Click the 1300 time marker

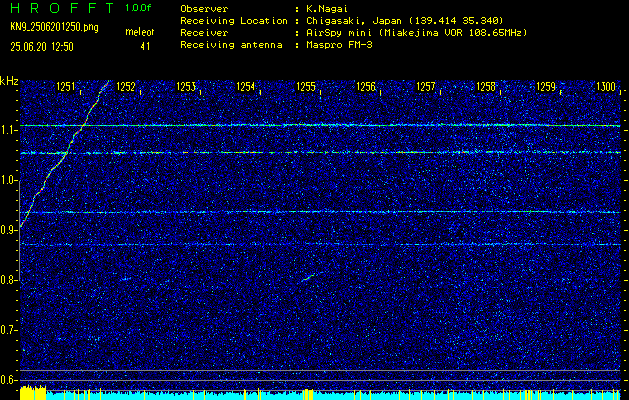pos(606,87)
